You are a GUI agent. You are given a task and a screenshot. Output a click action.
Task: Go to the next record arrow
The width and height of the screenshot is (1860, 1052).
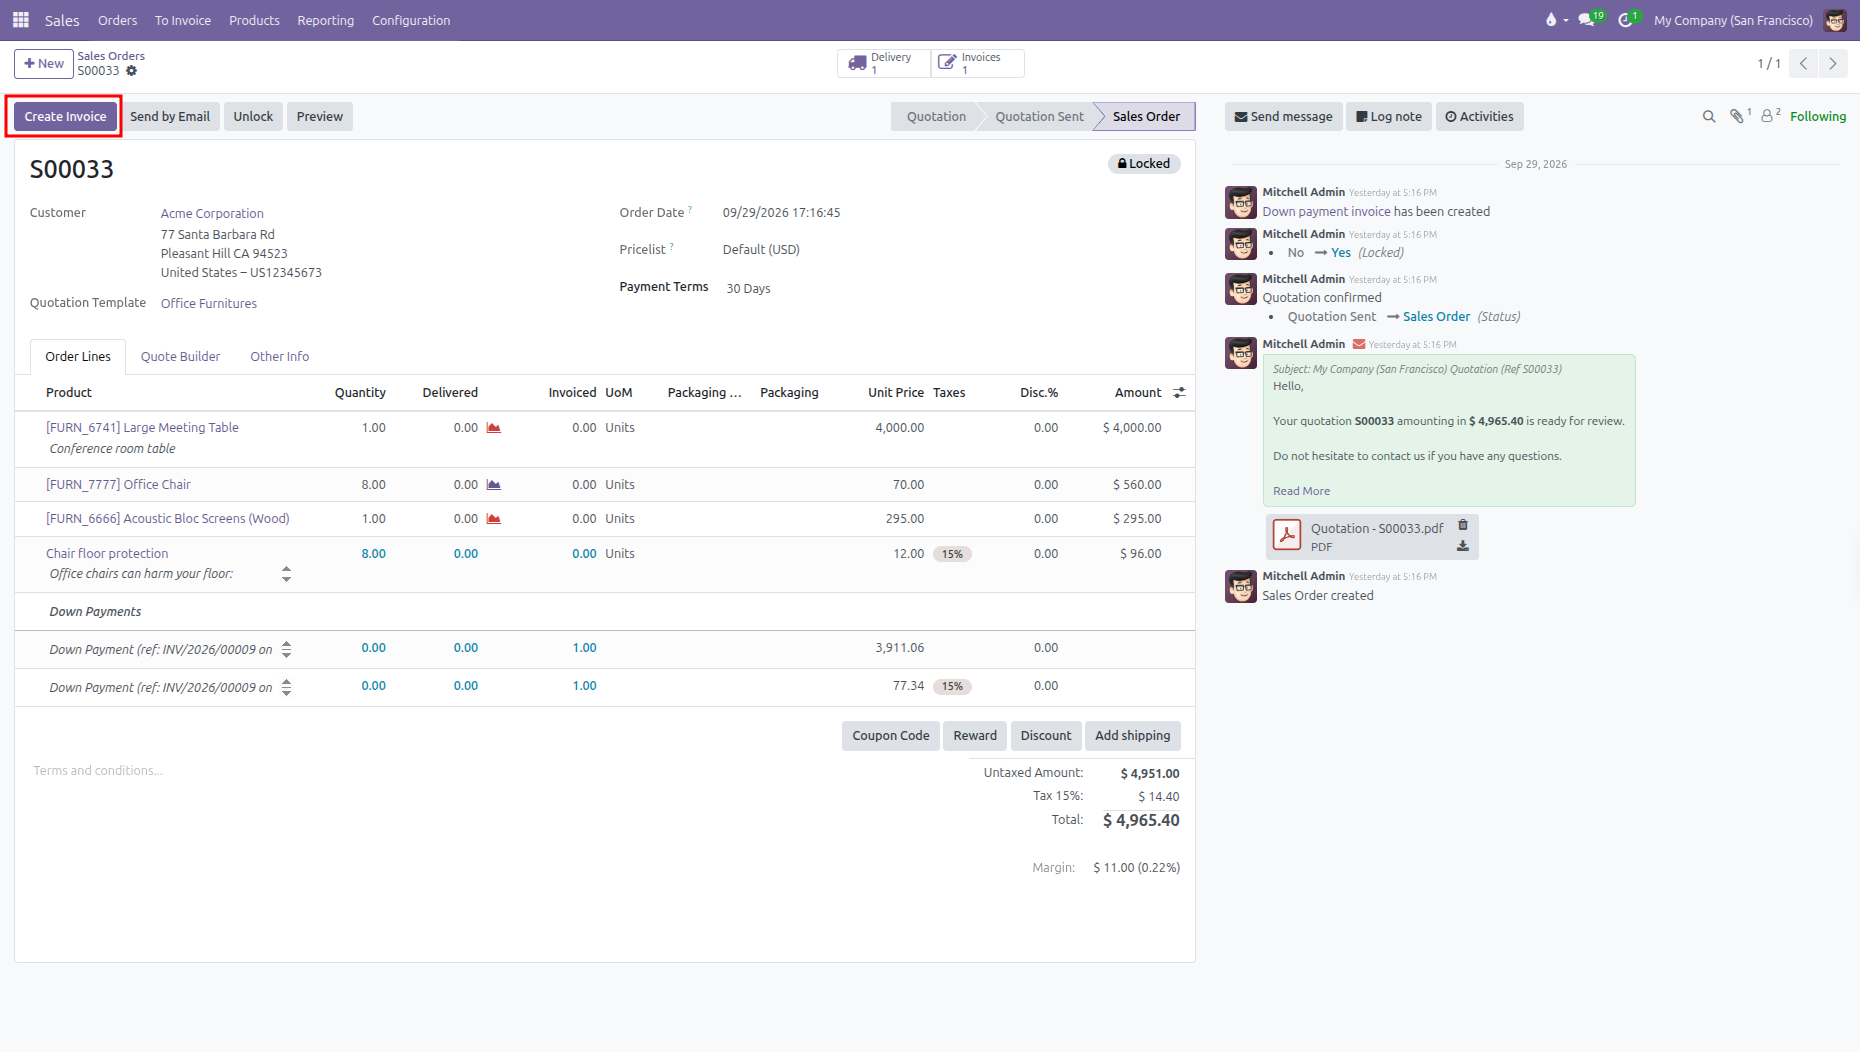click(1833, 63)
